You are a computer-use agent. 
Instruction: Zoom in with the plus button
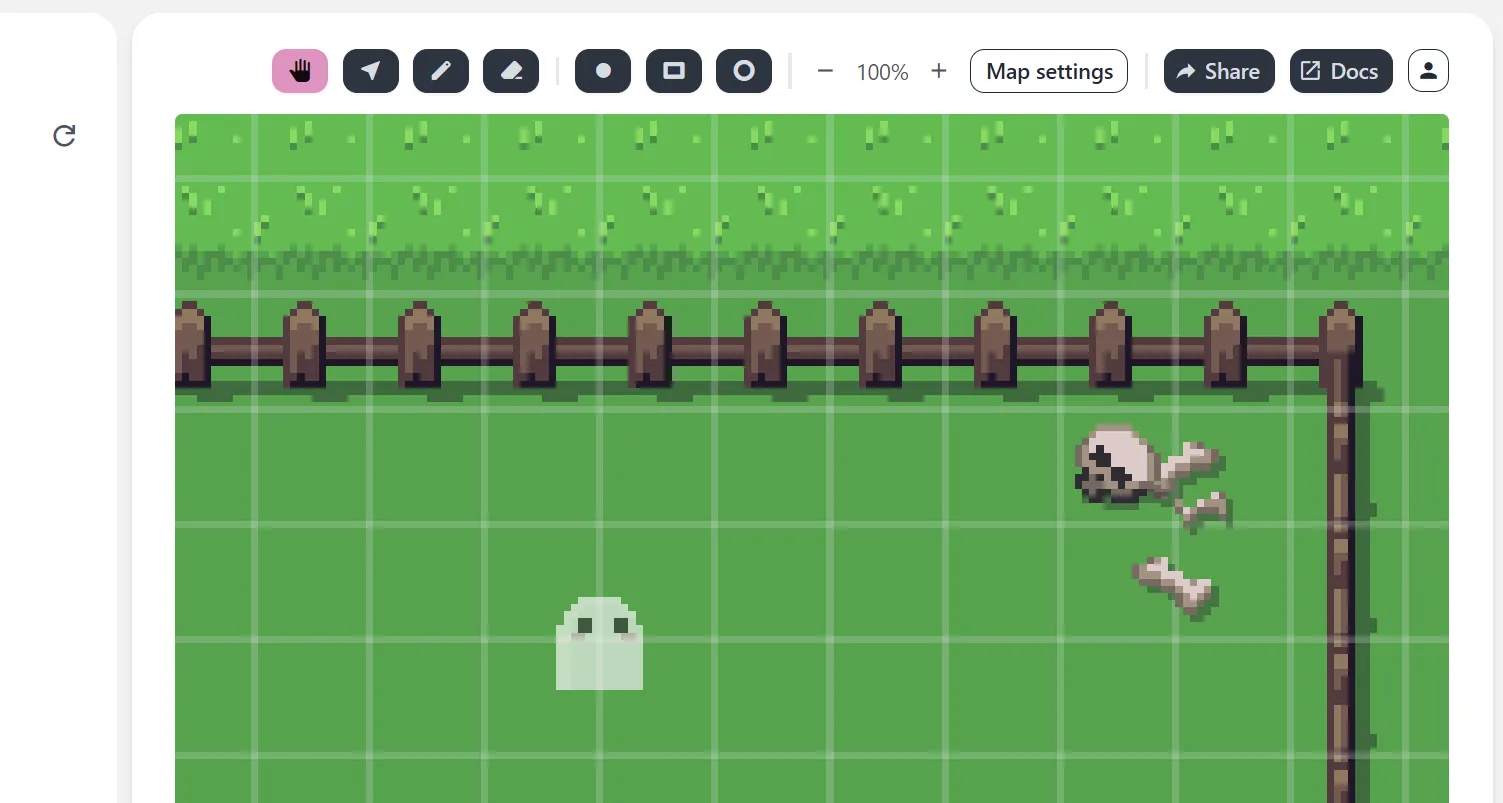point(938,71)
